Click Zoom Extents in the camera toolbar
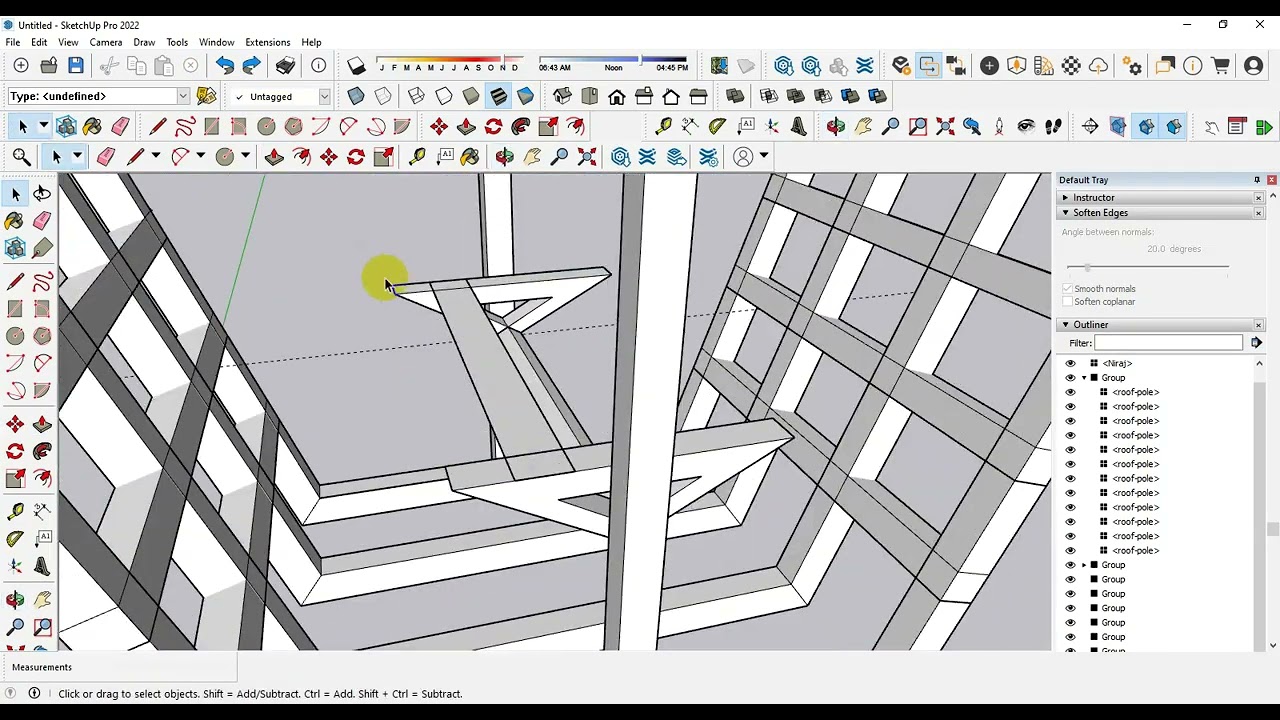The image size is (1280, 720). tap(944, 127)
